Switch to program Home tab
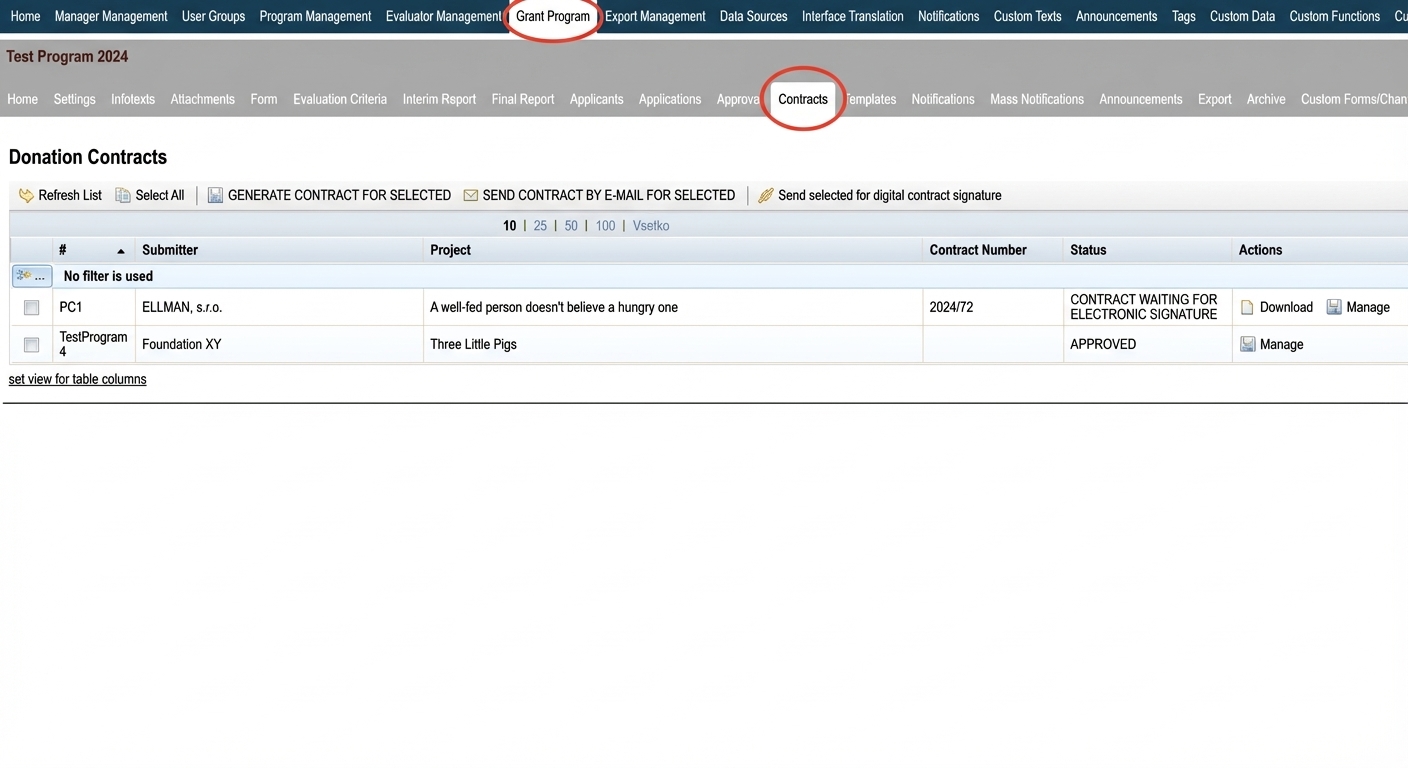 [22, 99]
